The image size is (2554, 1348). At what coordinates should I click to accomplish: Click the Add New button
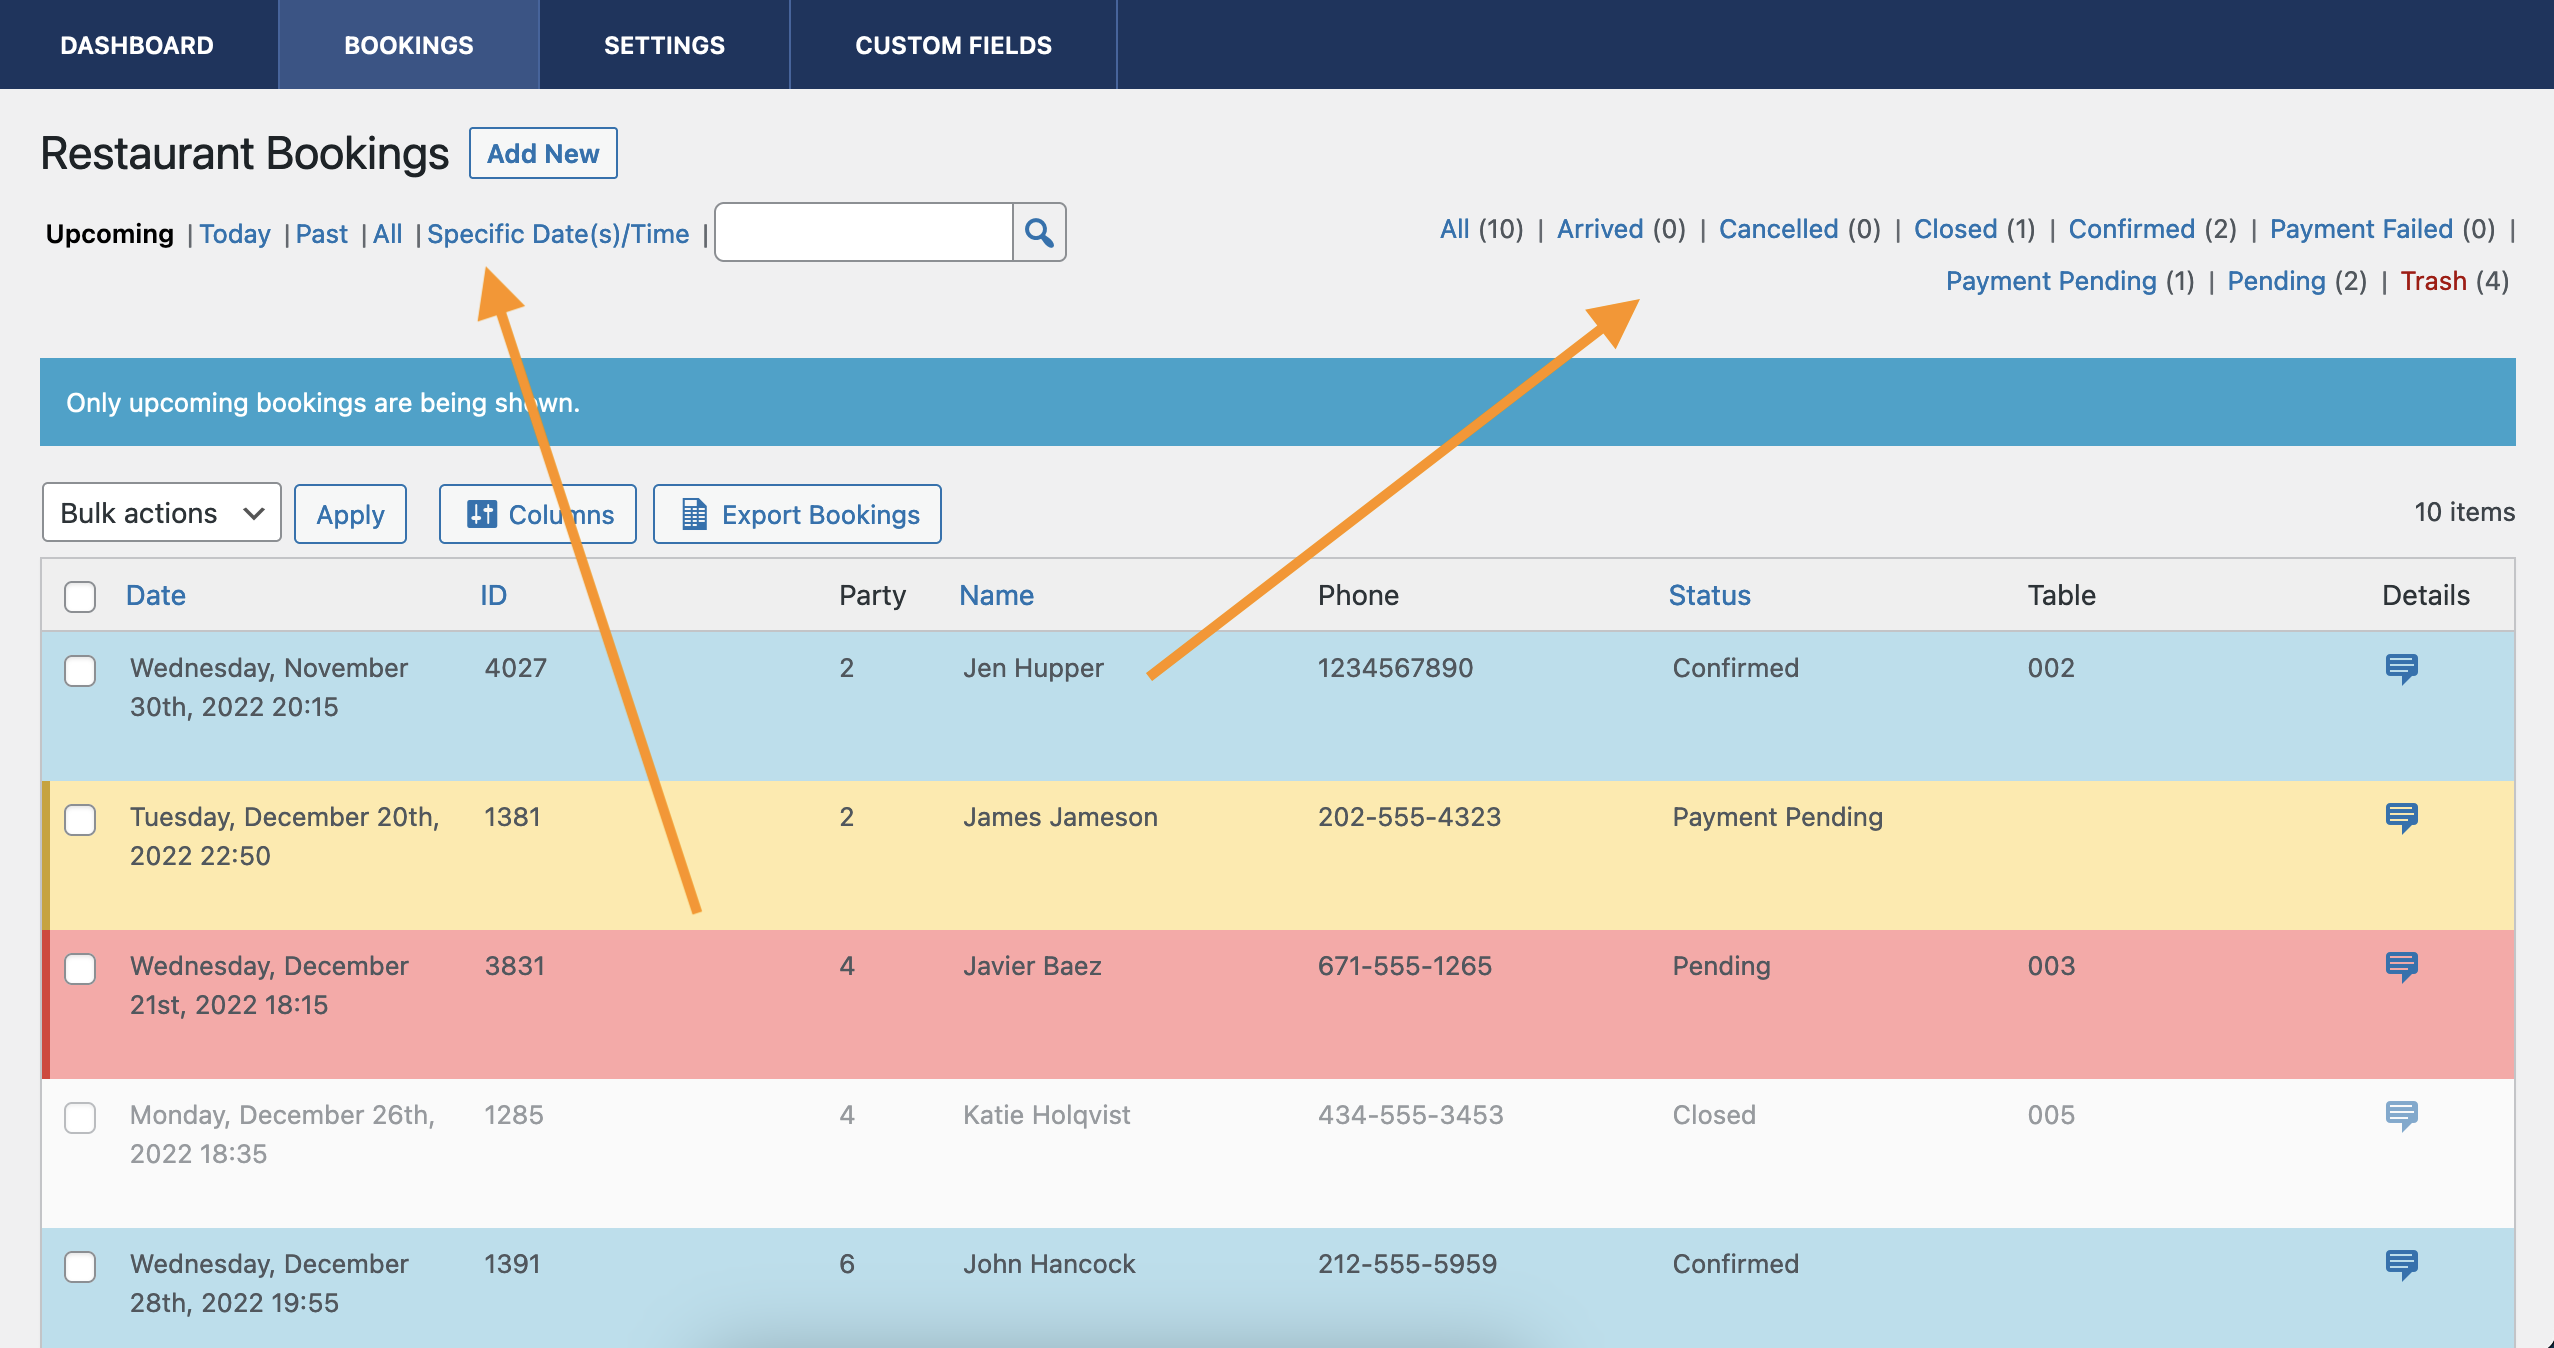pos(542,152)
